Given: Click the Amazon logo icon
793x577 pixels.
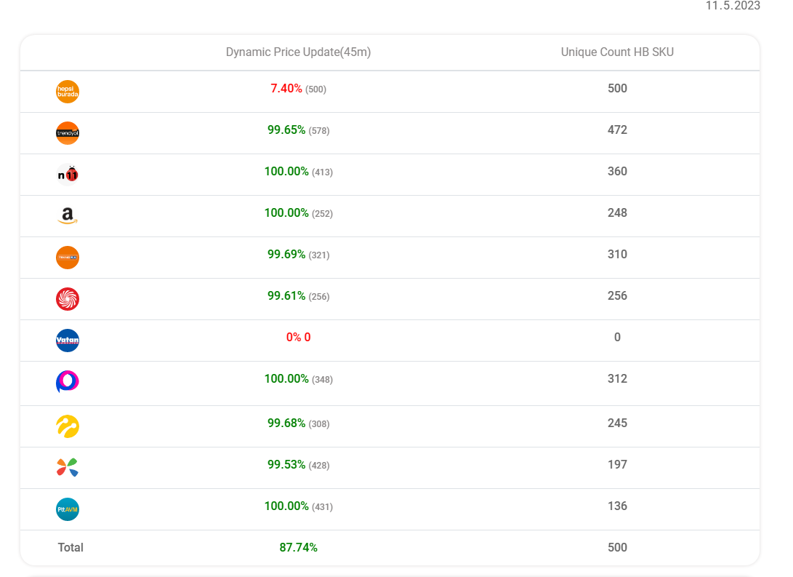Looking at the screenshot, I should 67,216.
